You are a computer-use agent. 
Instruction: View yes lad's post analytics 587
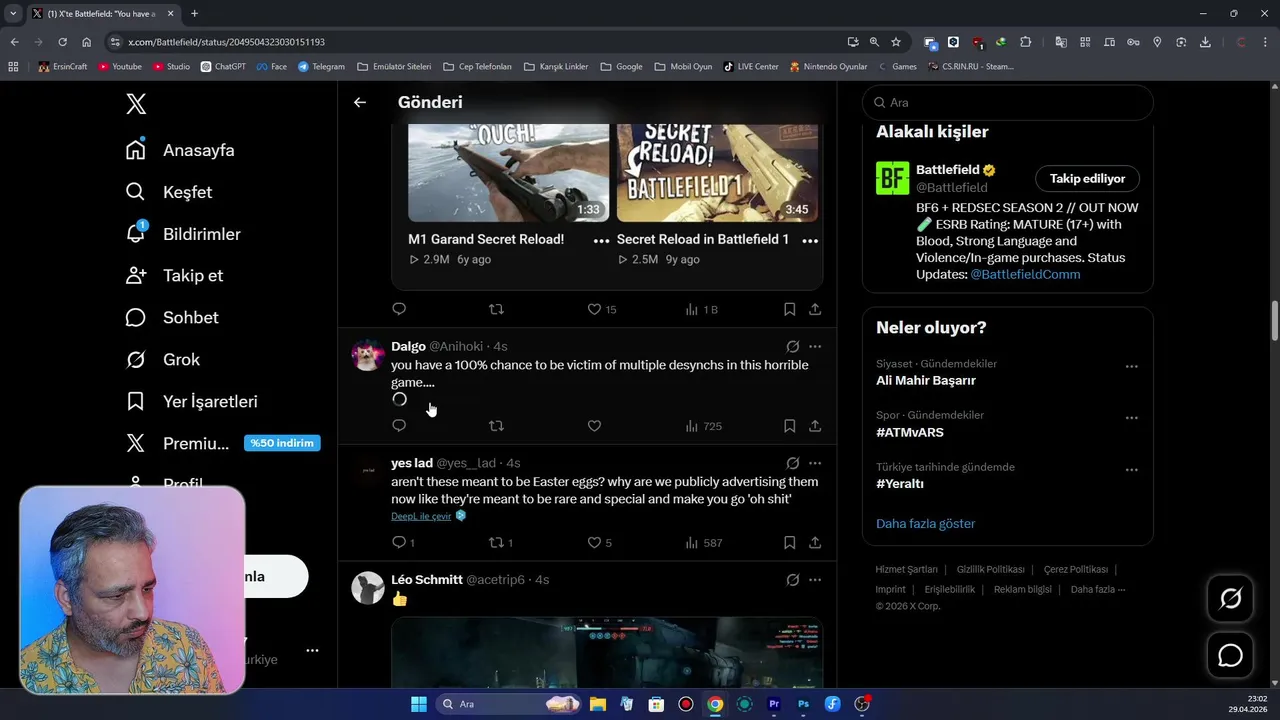[703, 543]
